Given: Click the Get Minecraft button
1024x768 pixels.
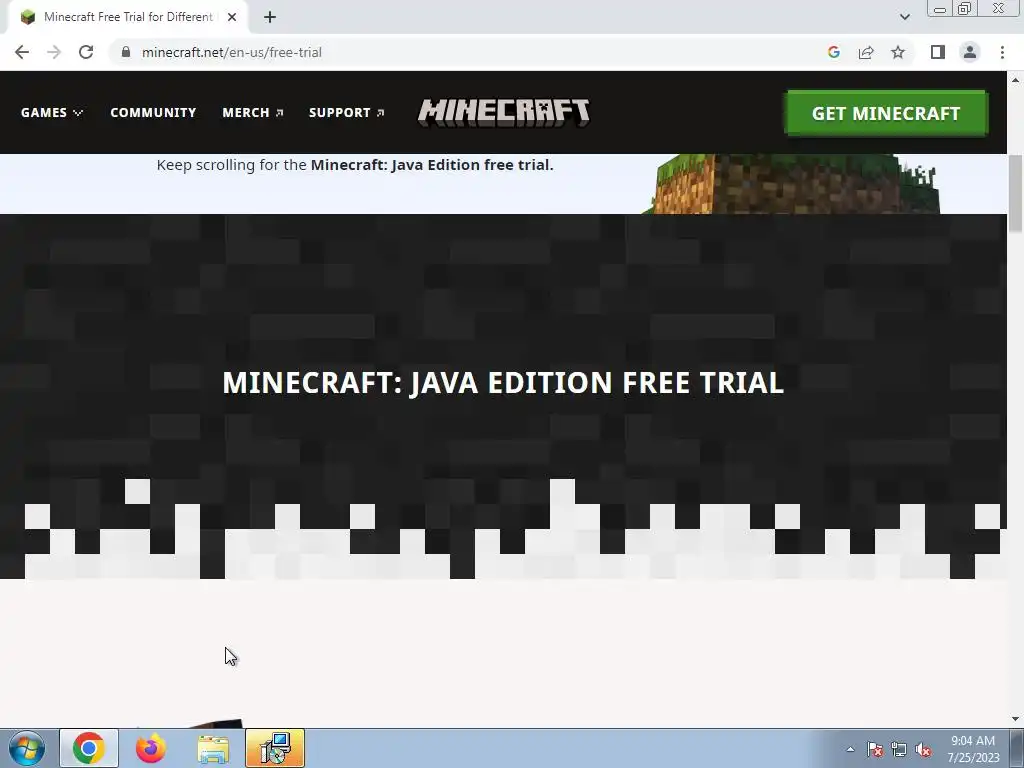Looking at the screenshot, I should 886,113.
